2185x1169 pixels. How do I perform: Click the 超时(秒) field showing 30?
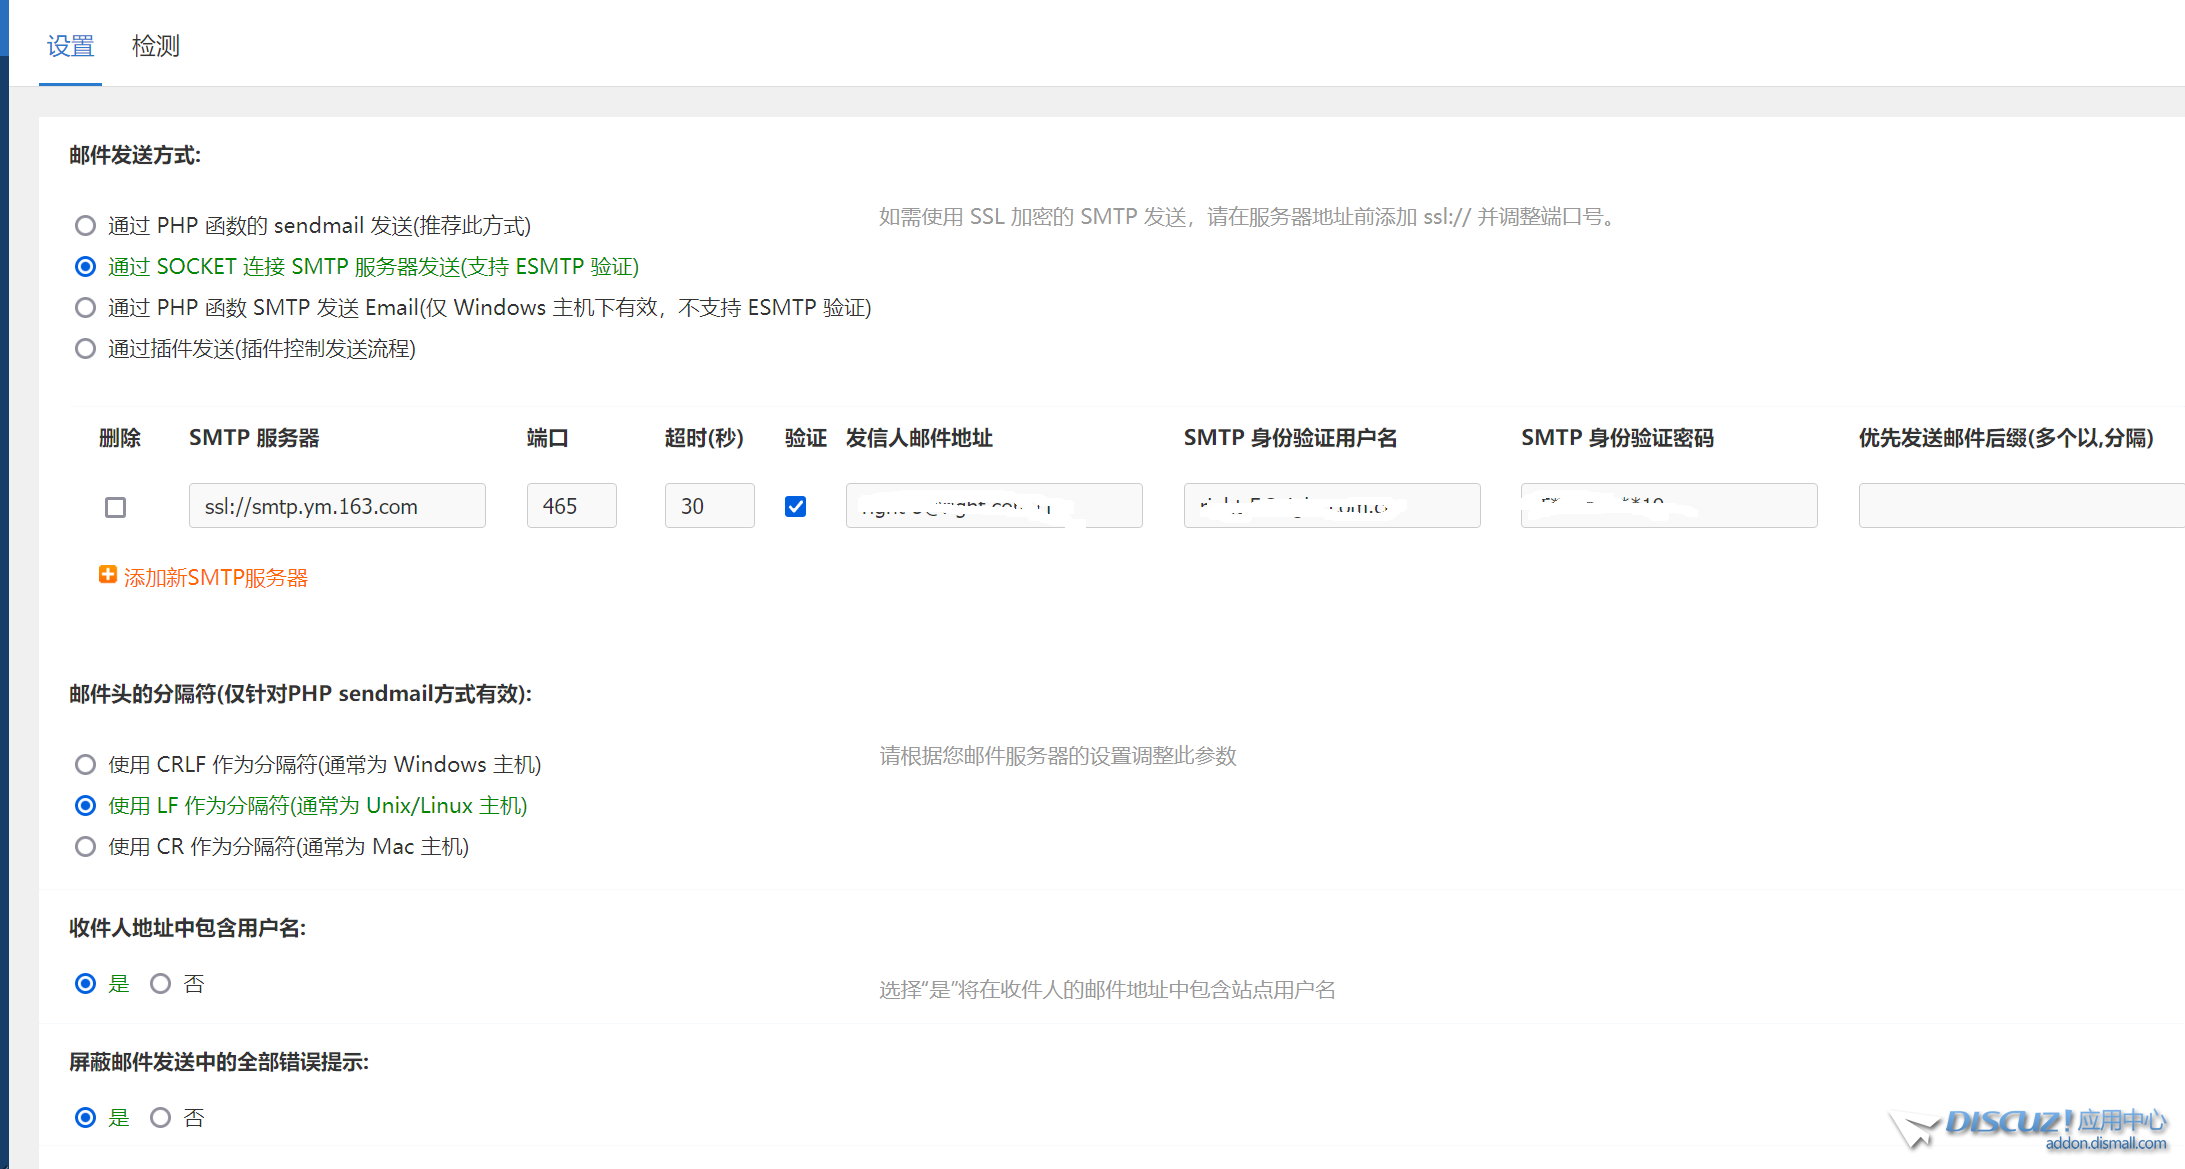[x=709, y=506]
